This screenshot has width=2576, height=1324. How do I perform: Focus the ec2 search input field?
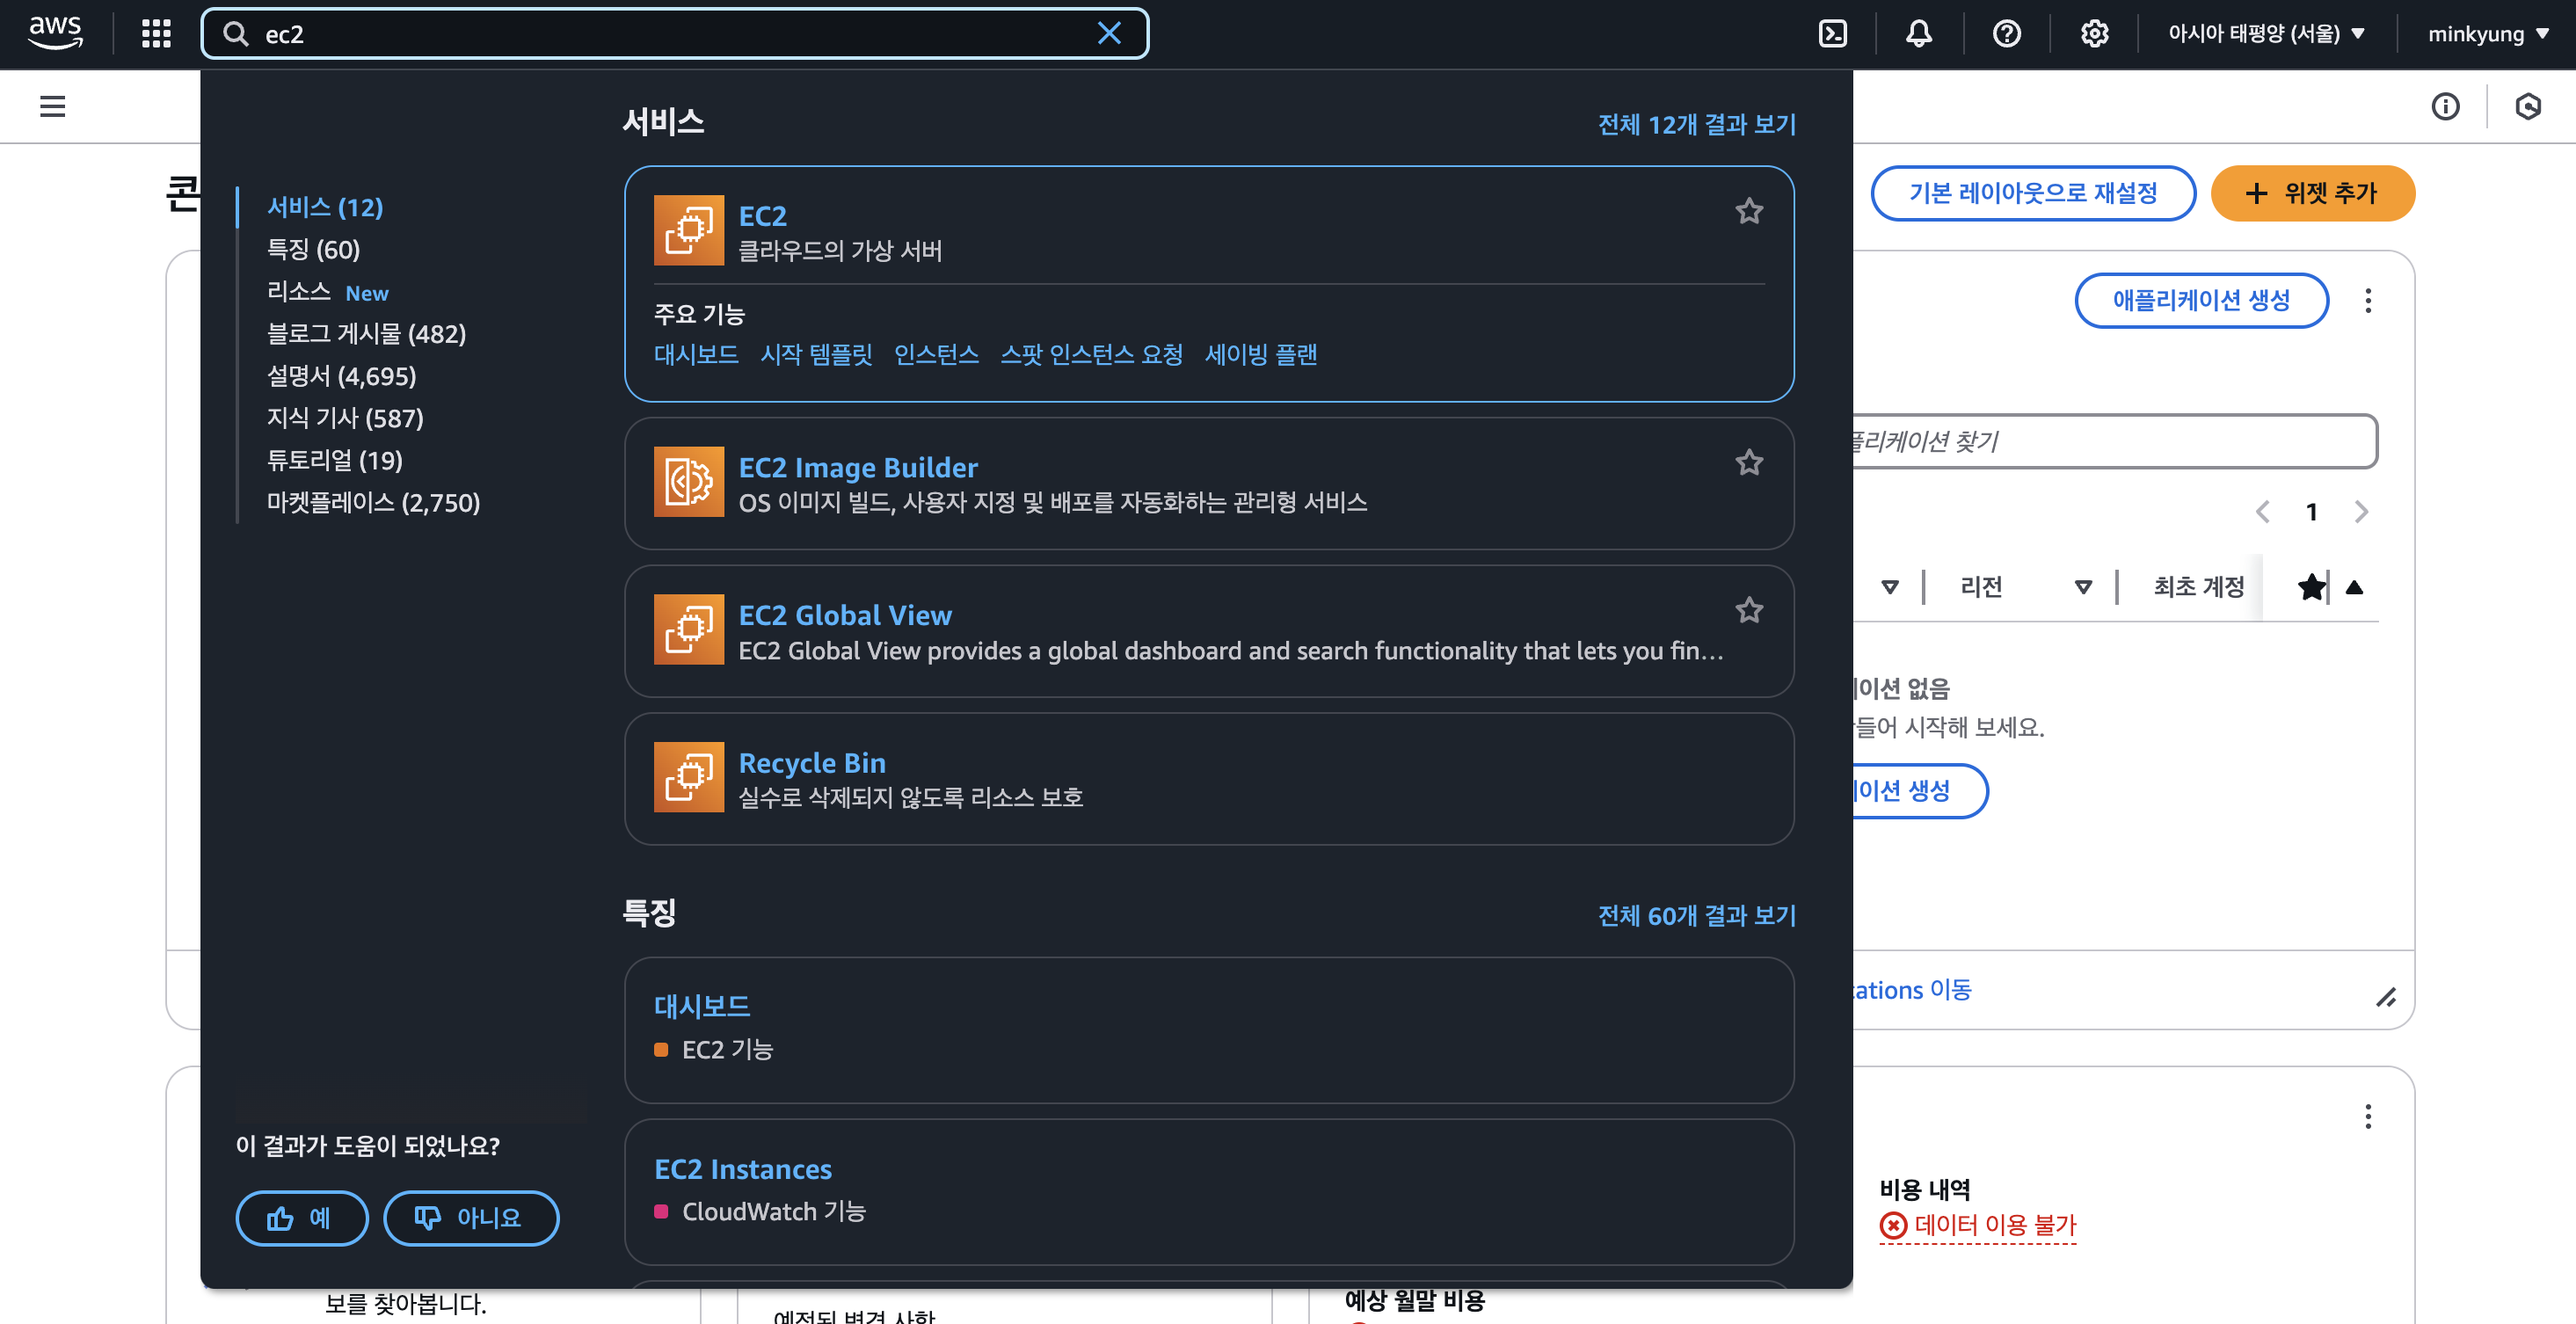point(675,34)
